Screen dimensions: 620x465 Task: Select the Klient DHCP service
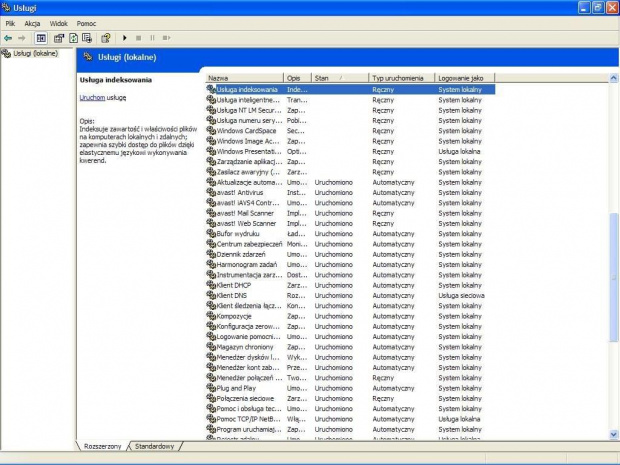233,285
